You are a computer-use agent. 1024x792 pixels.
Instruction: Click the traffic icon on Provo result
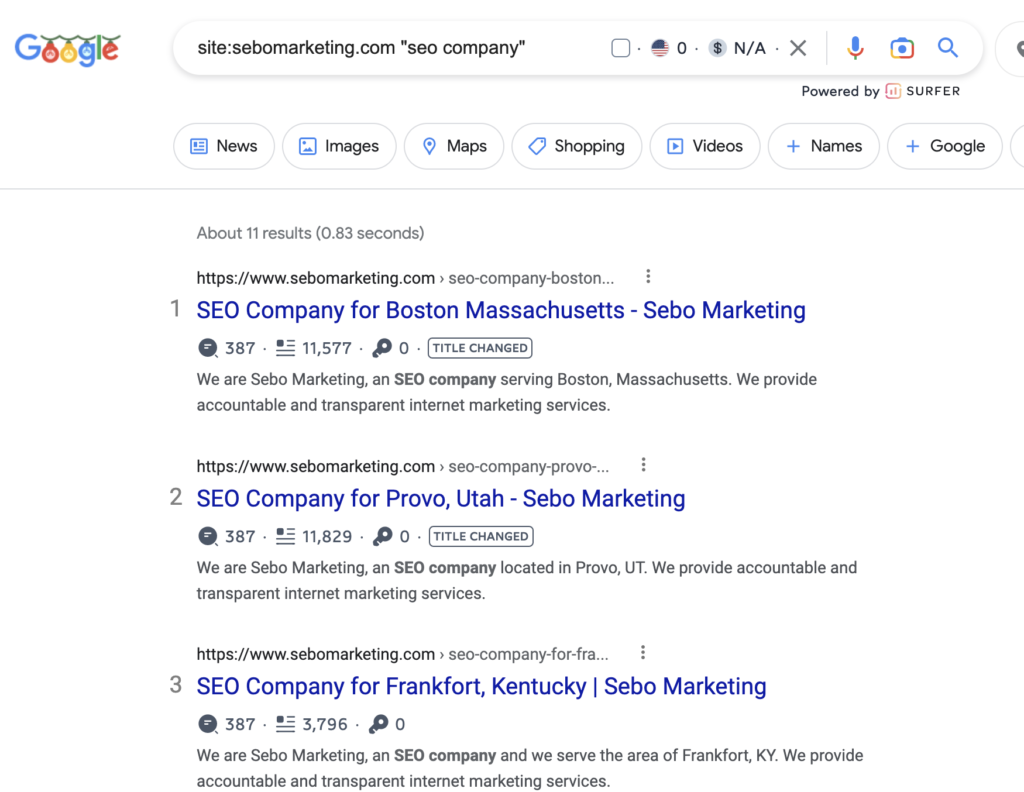208,536
